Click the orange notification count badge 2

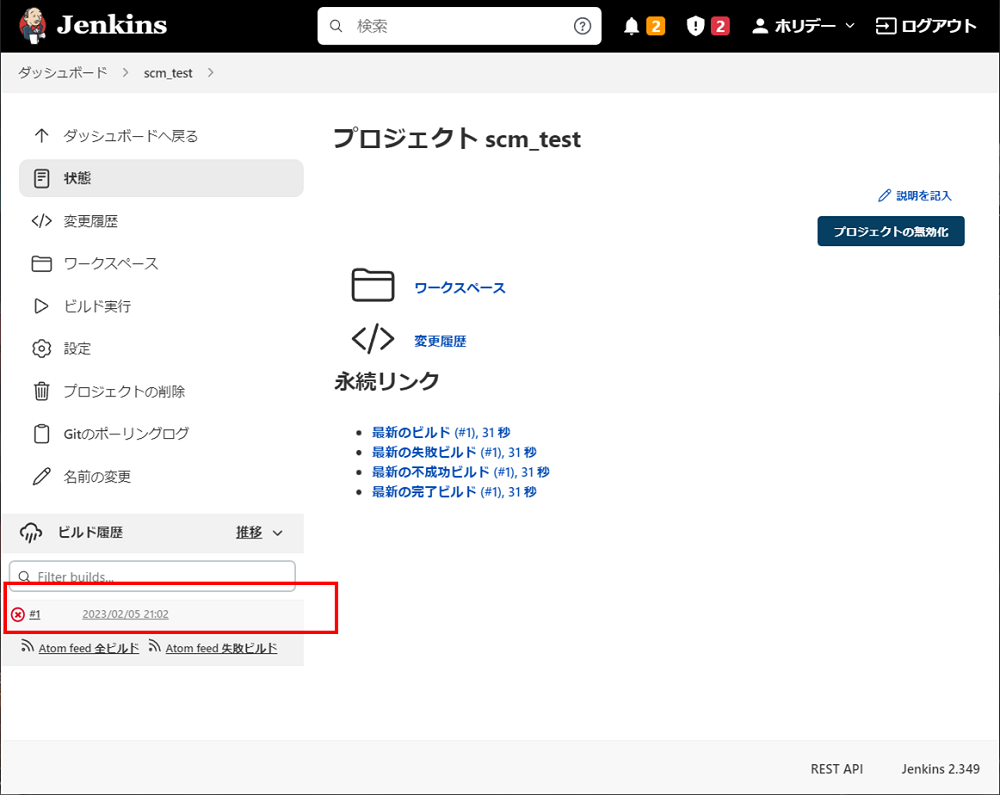(x=656, y=26)
